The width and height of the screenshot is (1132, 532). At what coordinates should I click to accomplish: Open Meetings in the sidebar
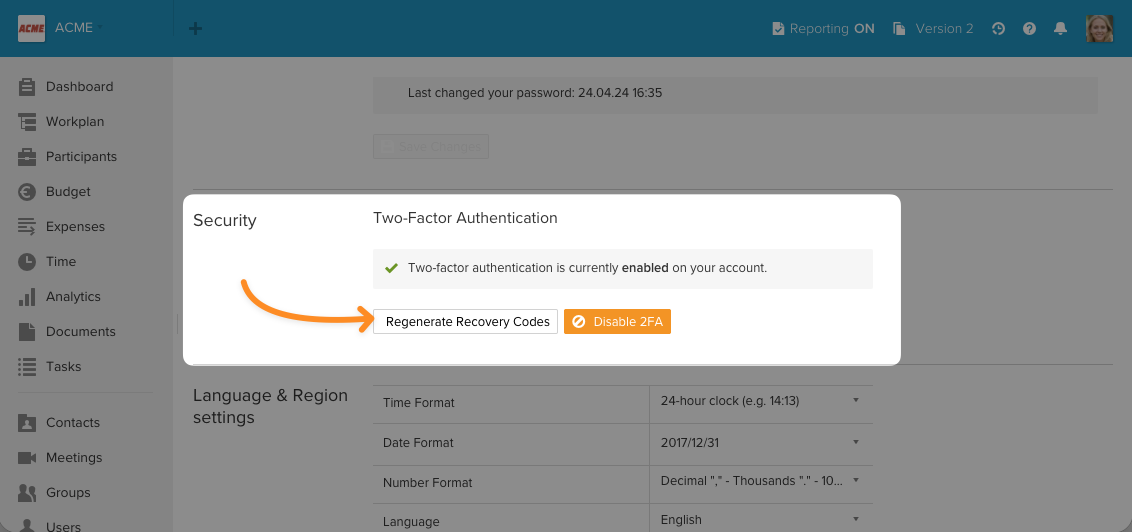pos(74,458)
